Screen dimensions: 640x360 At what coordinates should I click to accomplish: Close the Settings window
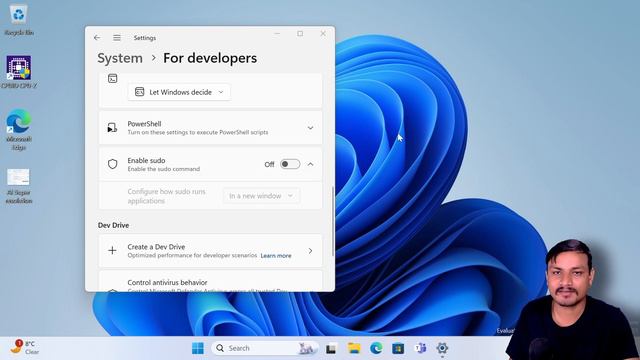click(323, 33)
